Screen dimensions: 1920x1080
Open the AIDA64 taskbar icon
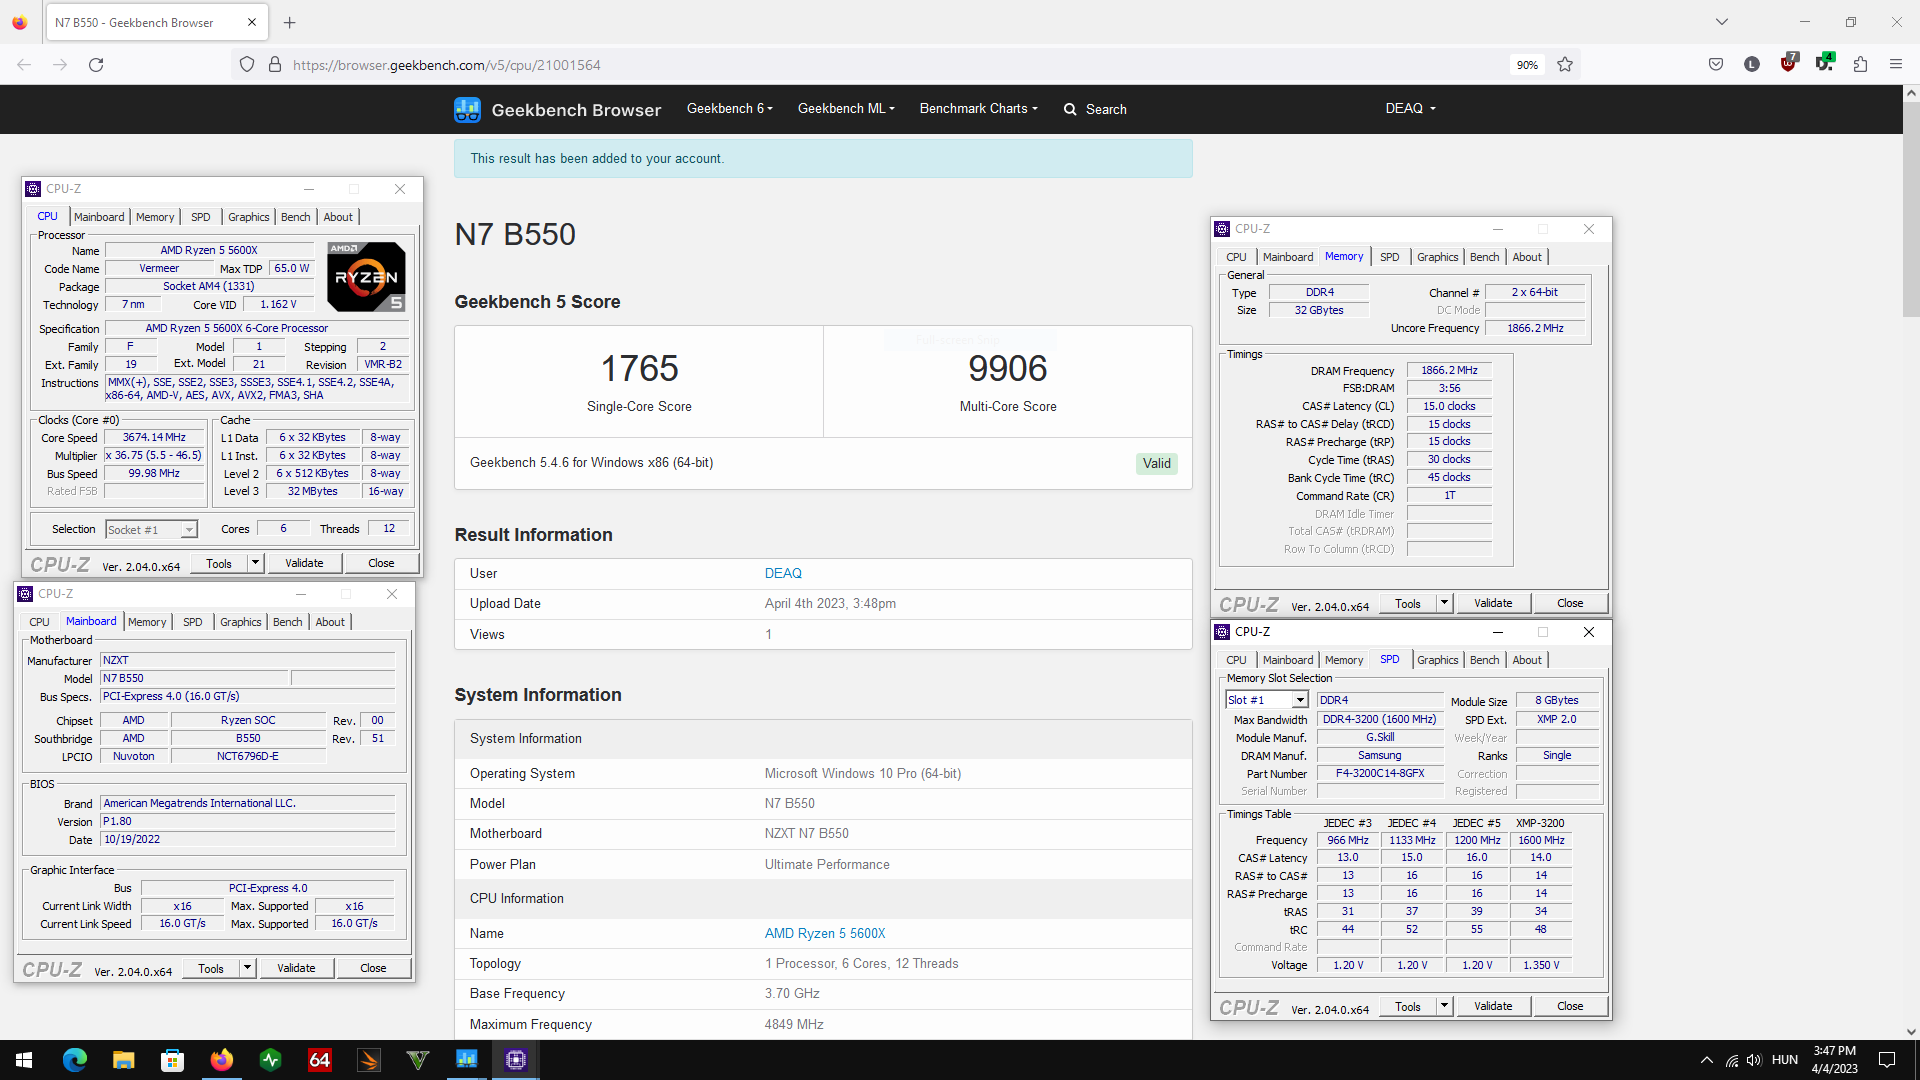(320, 1060)
